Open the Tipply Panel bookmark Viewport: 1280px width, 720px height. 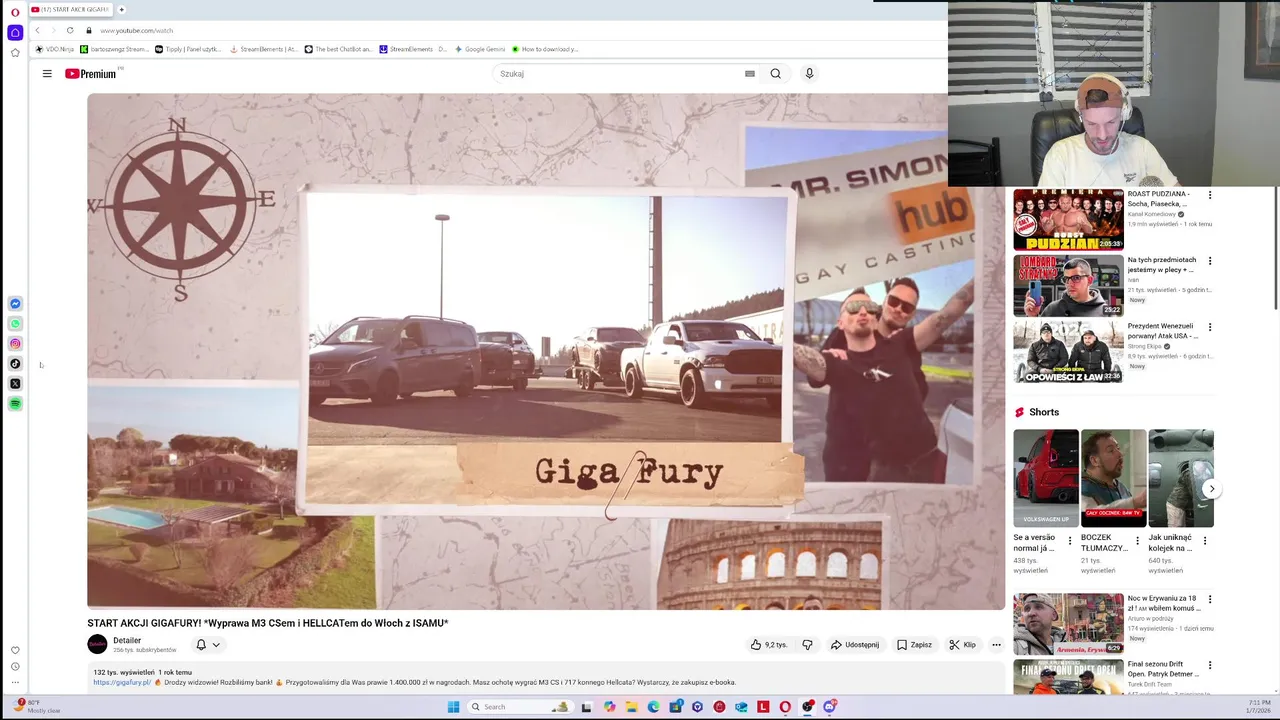(188, 49)
